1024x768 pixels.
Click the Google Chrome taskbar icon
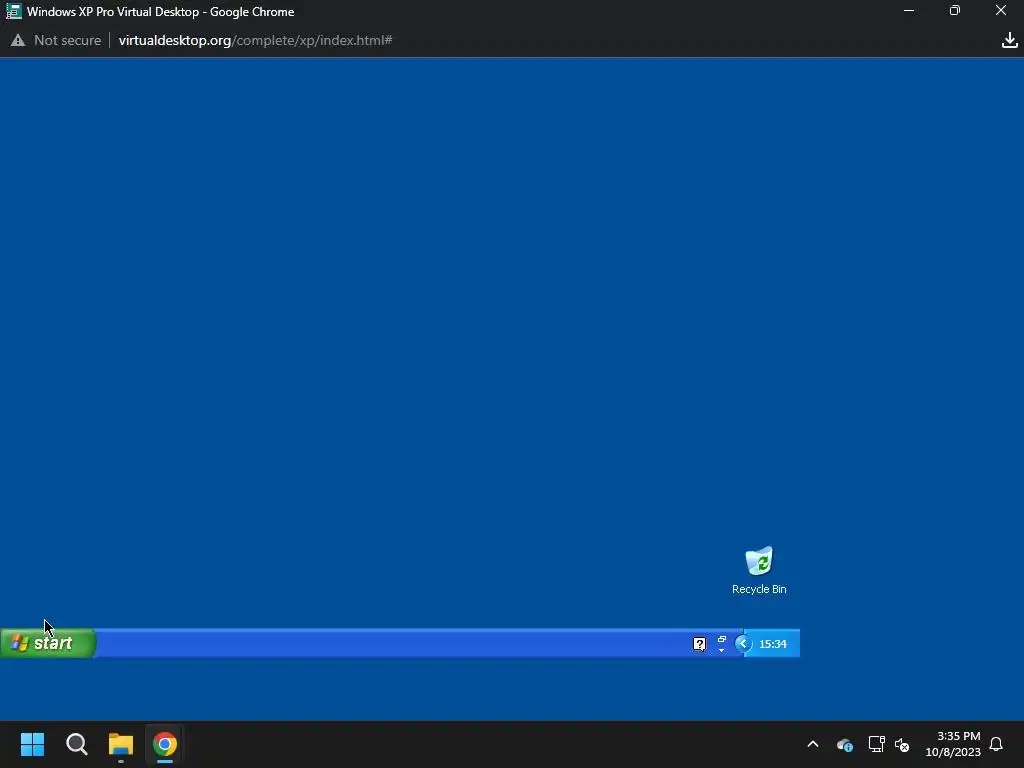click(x=165, y=744)
